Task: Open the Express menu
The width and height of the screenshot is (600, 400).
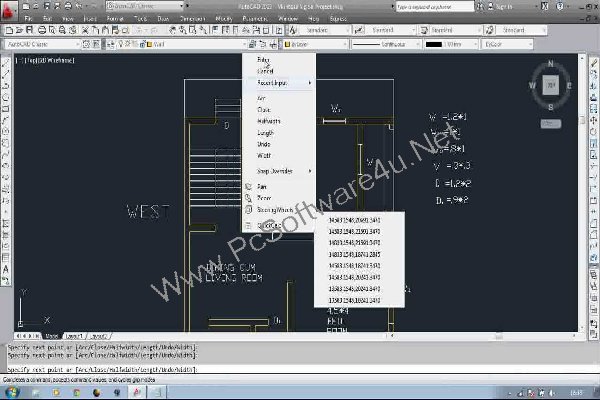Action: [x=338, y=18]
